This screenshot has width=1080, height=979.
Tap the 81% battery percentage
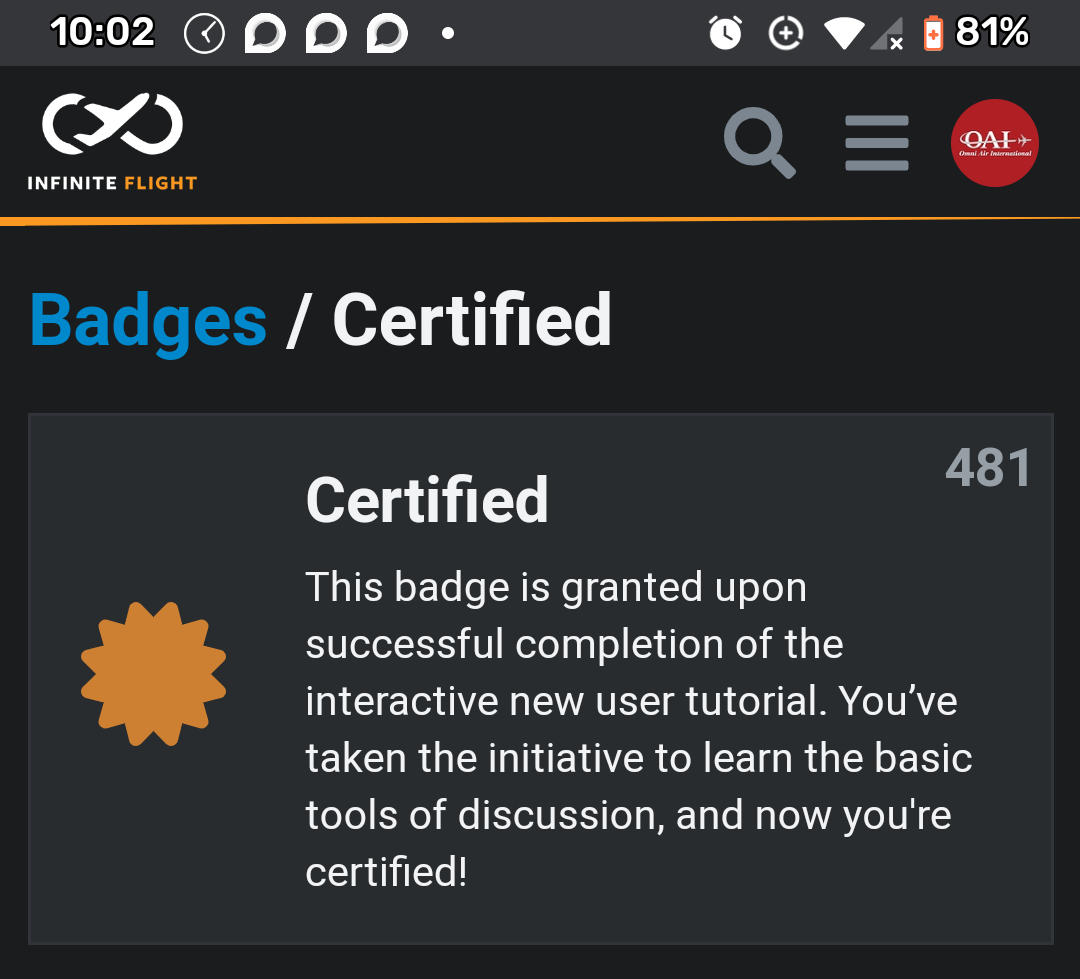click(x=992, y=33)
